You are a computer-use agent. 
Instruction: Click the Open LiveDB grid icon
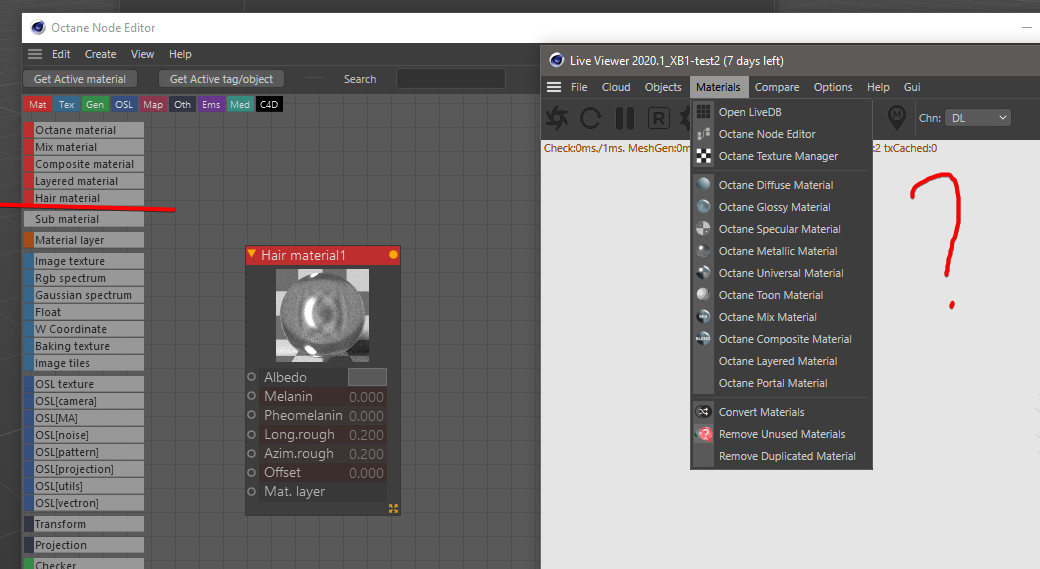click(704, 111)
